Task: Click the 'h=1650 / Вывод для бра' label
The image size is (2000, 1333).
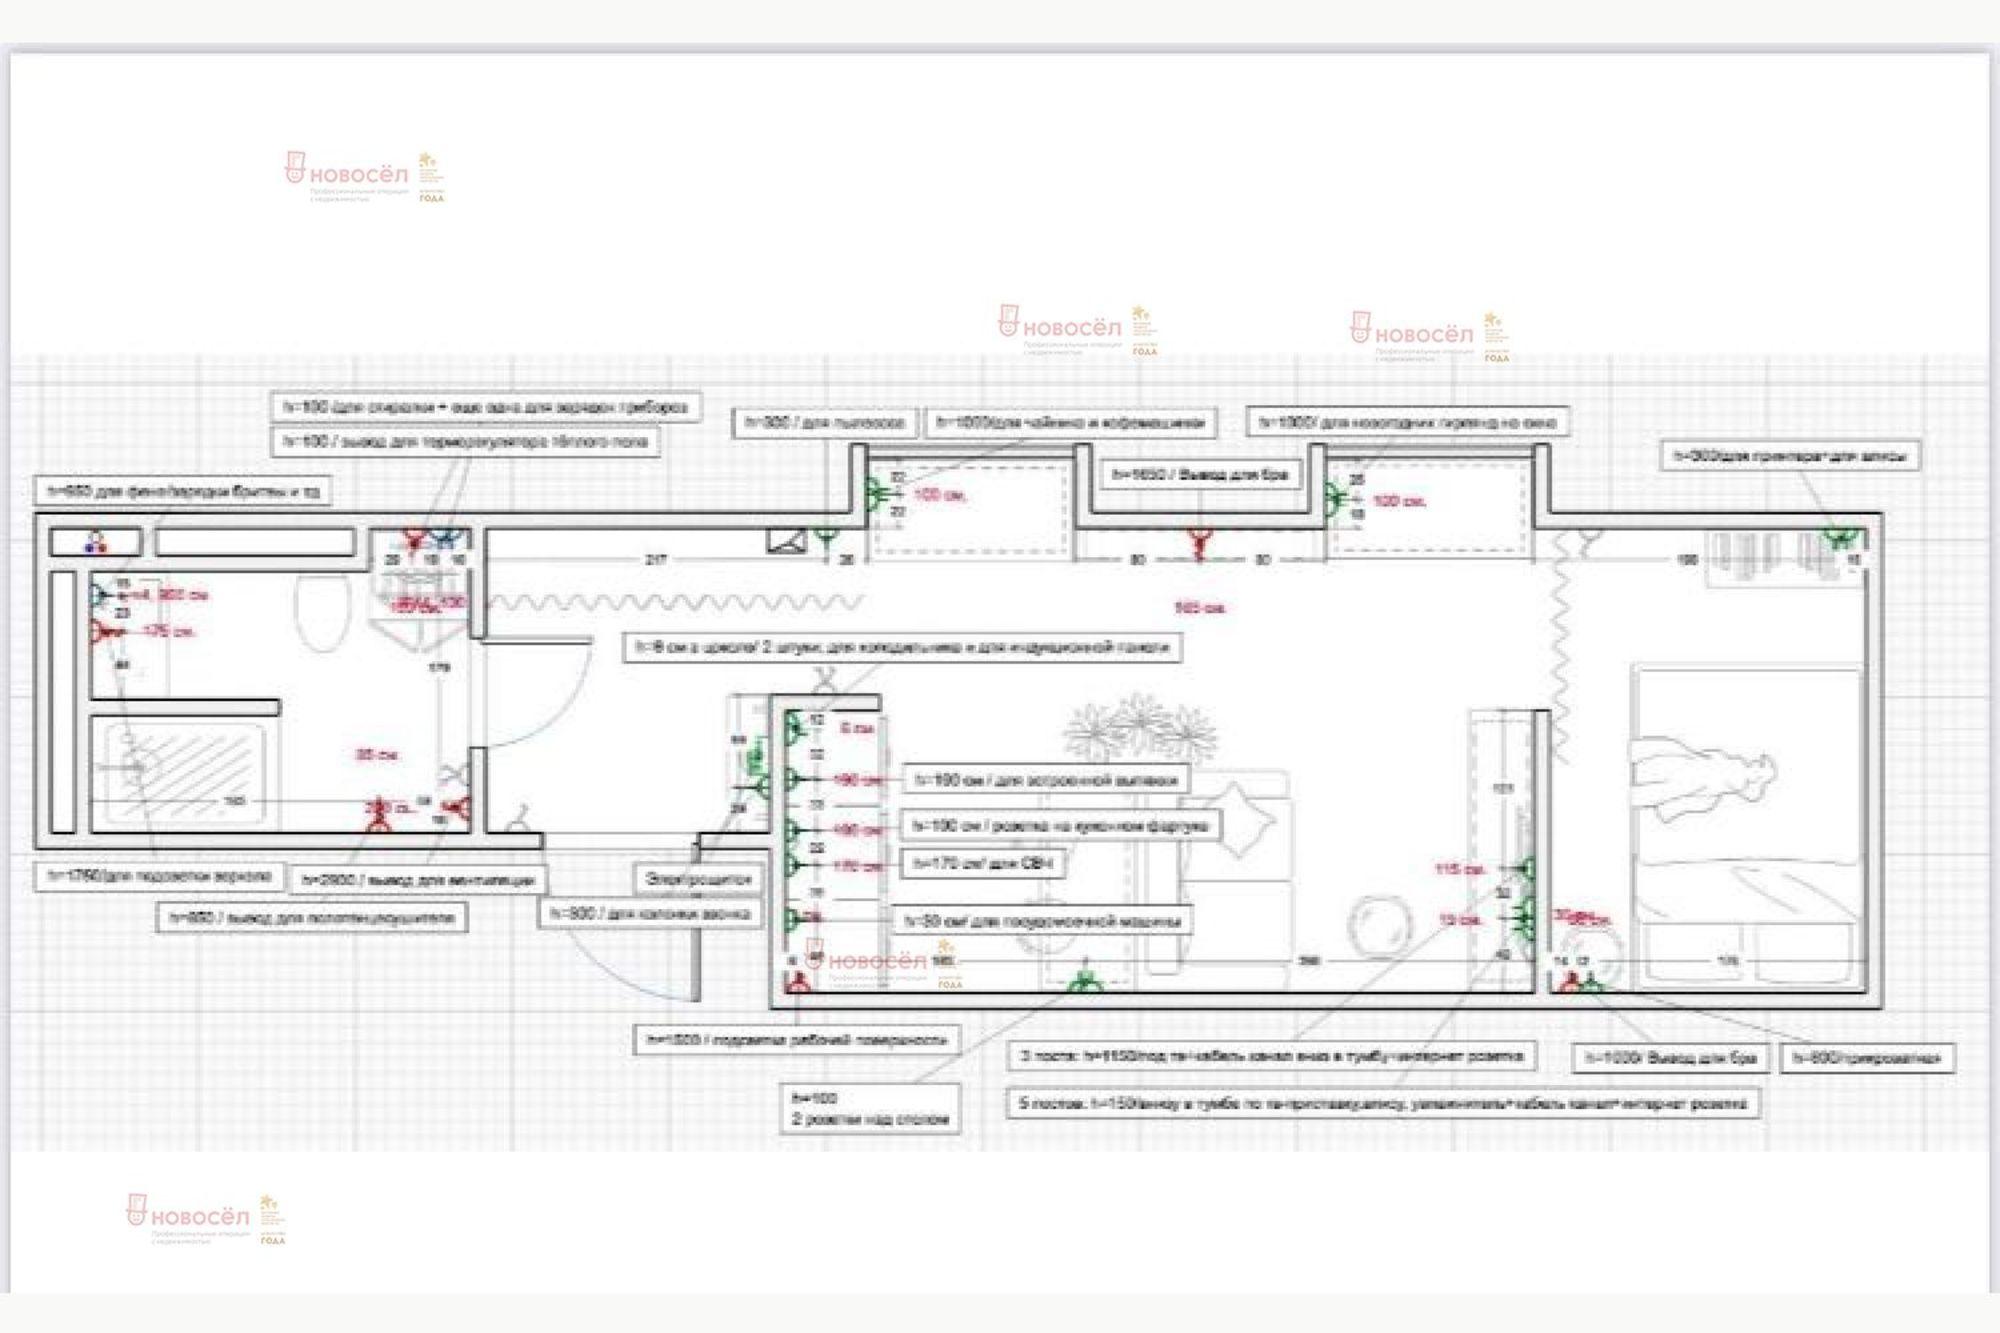Action: click(x=1200, y=475)
